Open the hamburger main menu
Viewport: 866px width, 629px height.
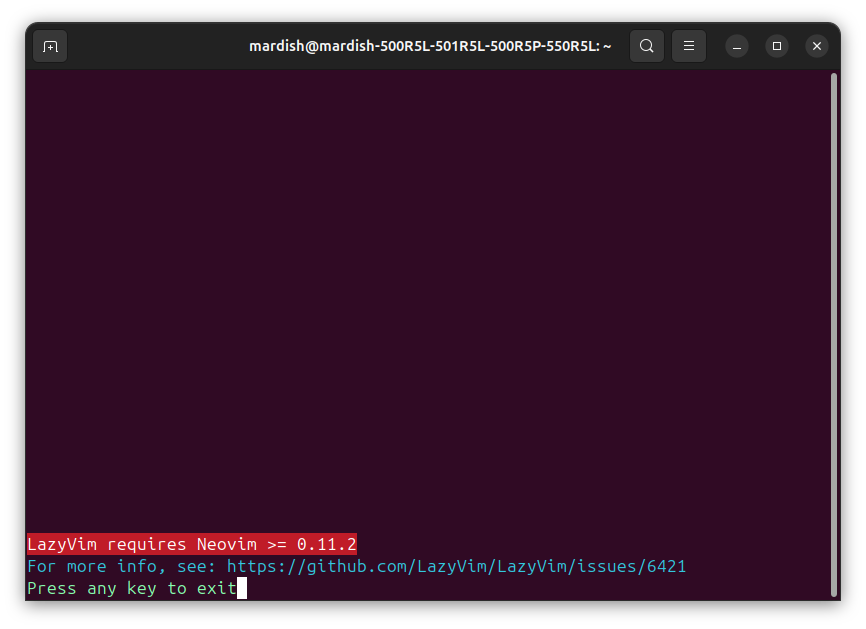[x=689, y=46]
